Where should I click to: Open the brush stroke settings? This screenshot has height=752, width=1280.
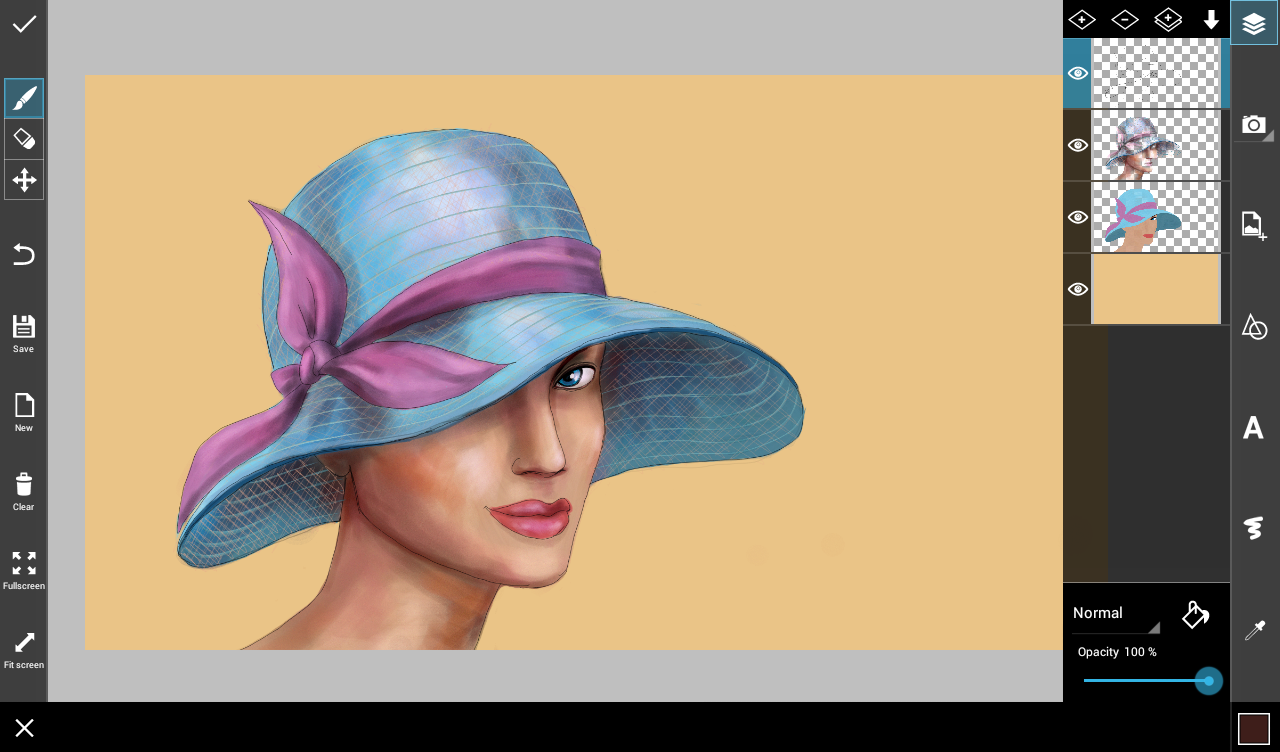(1254, 528)
